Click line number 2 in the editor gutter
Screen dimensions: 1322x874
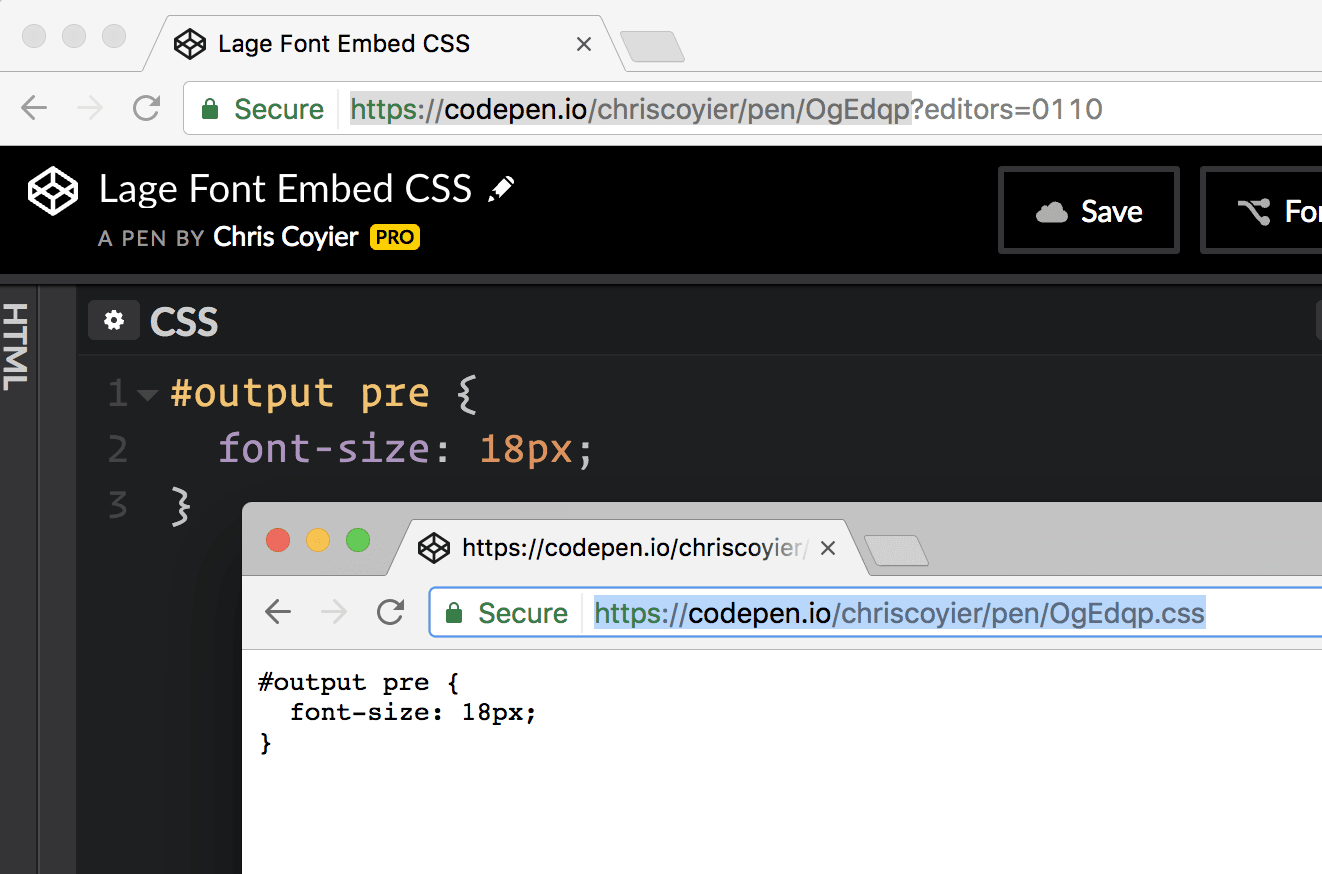coord(118,450)
